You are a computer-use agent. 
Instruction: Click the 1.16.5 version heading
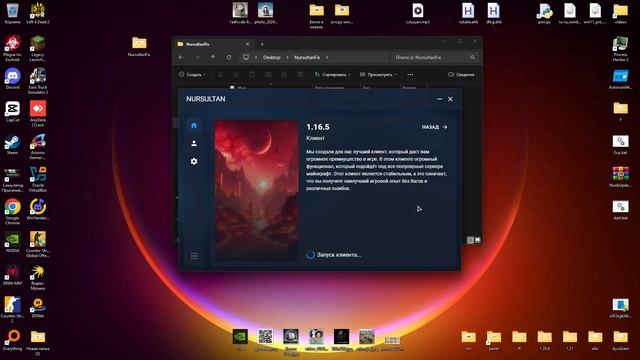coord(318,127)
